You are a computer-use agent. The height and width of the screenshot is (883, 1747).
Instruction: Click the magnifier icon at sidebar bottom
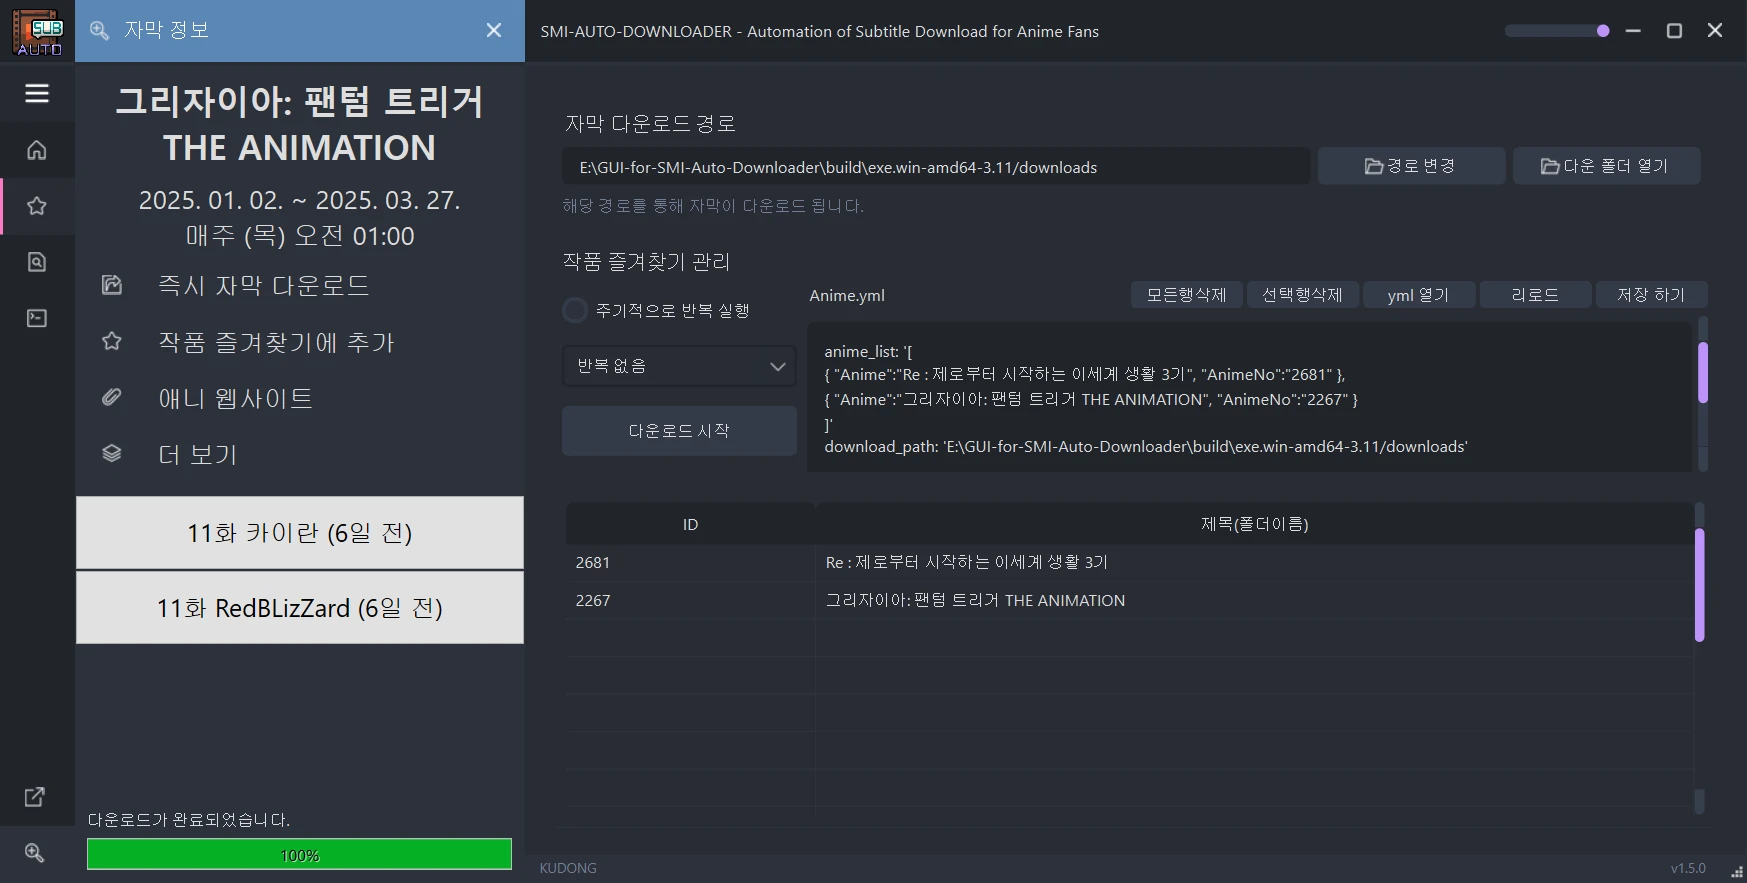[35, 853]
